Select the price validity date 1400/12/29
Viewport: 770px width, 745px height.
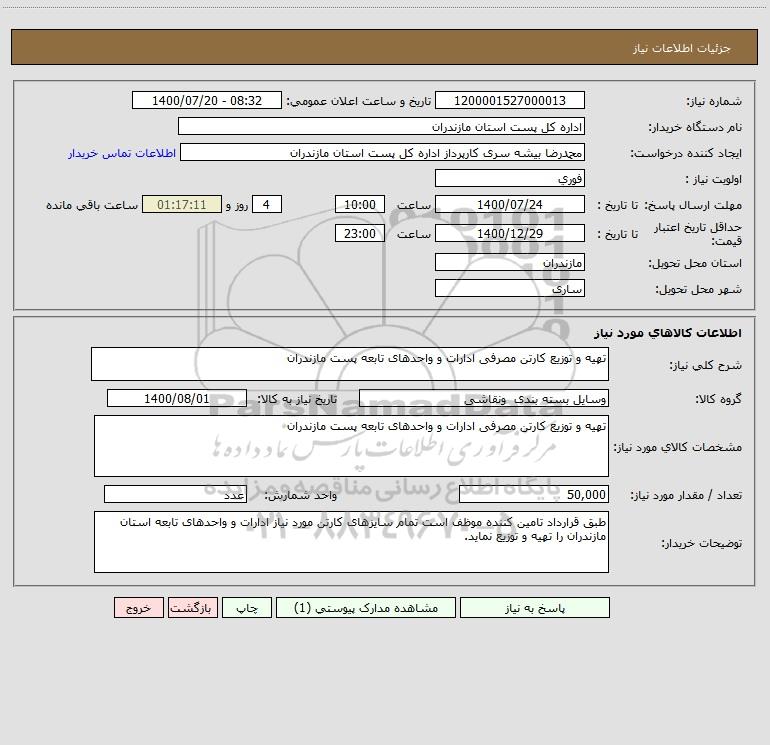point(510,233)
